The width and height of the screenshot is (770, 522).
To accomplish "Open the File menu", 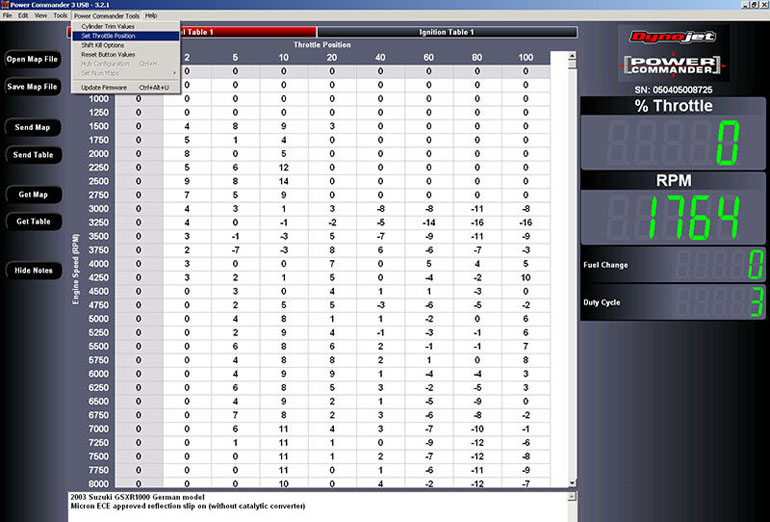I will 7,16.
